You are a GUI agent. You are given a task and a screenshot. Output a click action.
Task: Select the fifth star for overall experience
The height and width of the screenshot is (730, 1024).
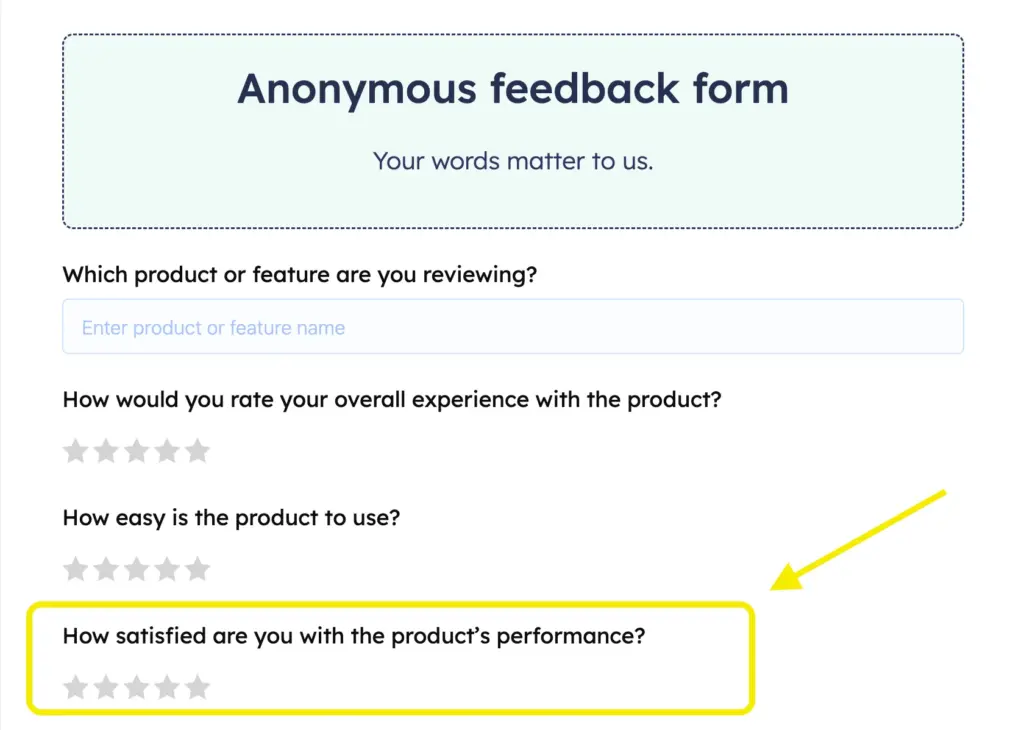coord(196,451)
